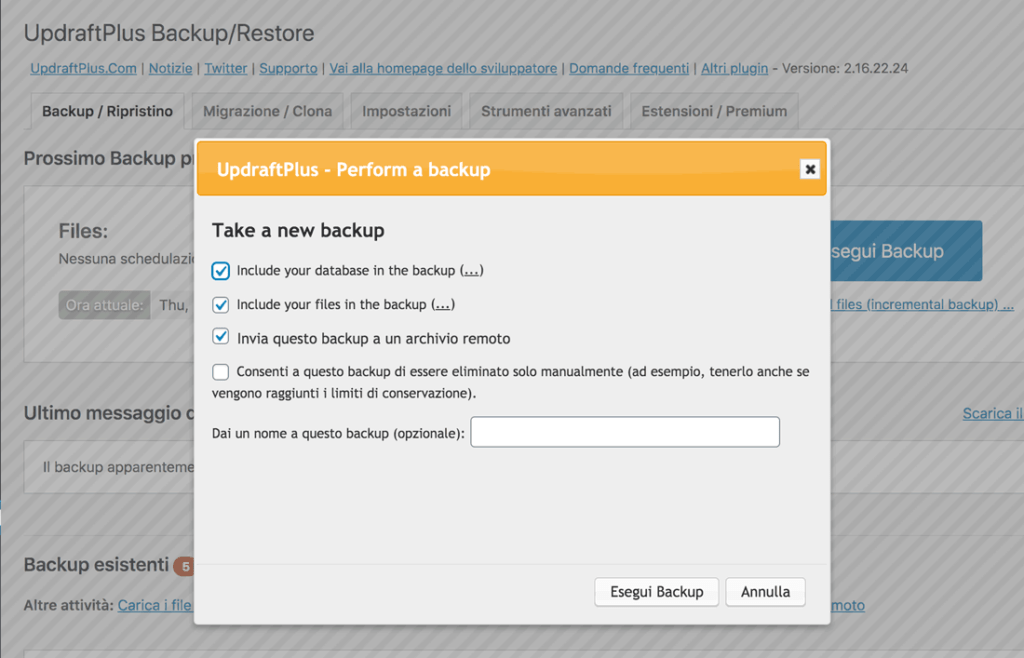Open Estensioni / Premium tab
Viewport: 1024px width, 658px height.
(x=714, y=111)
